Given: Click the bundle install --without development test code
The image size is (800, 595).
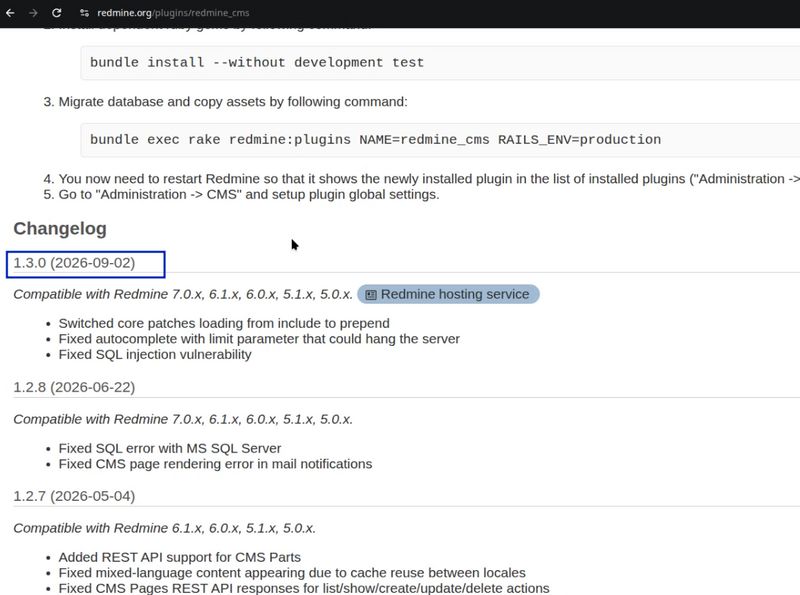Looking at the screenshot, I should point(257,62).
